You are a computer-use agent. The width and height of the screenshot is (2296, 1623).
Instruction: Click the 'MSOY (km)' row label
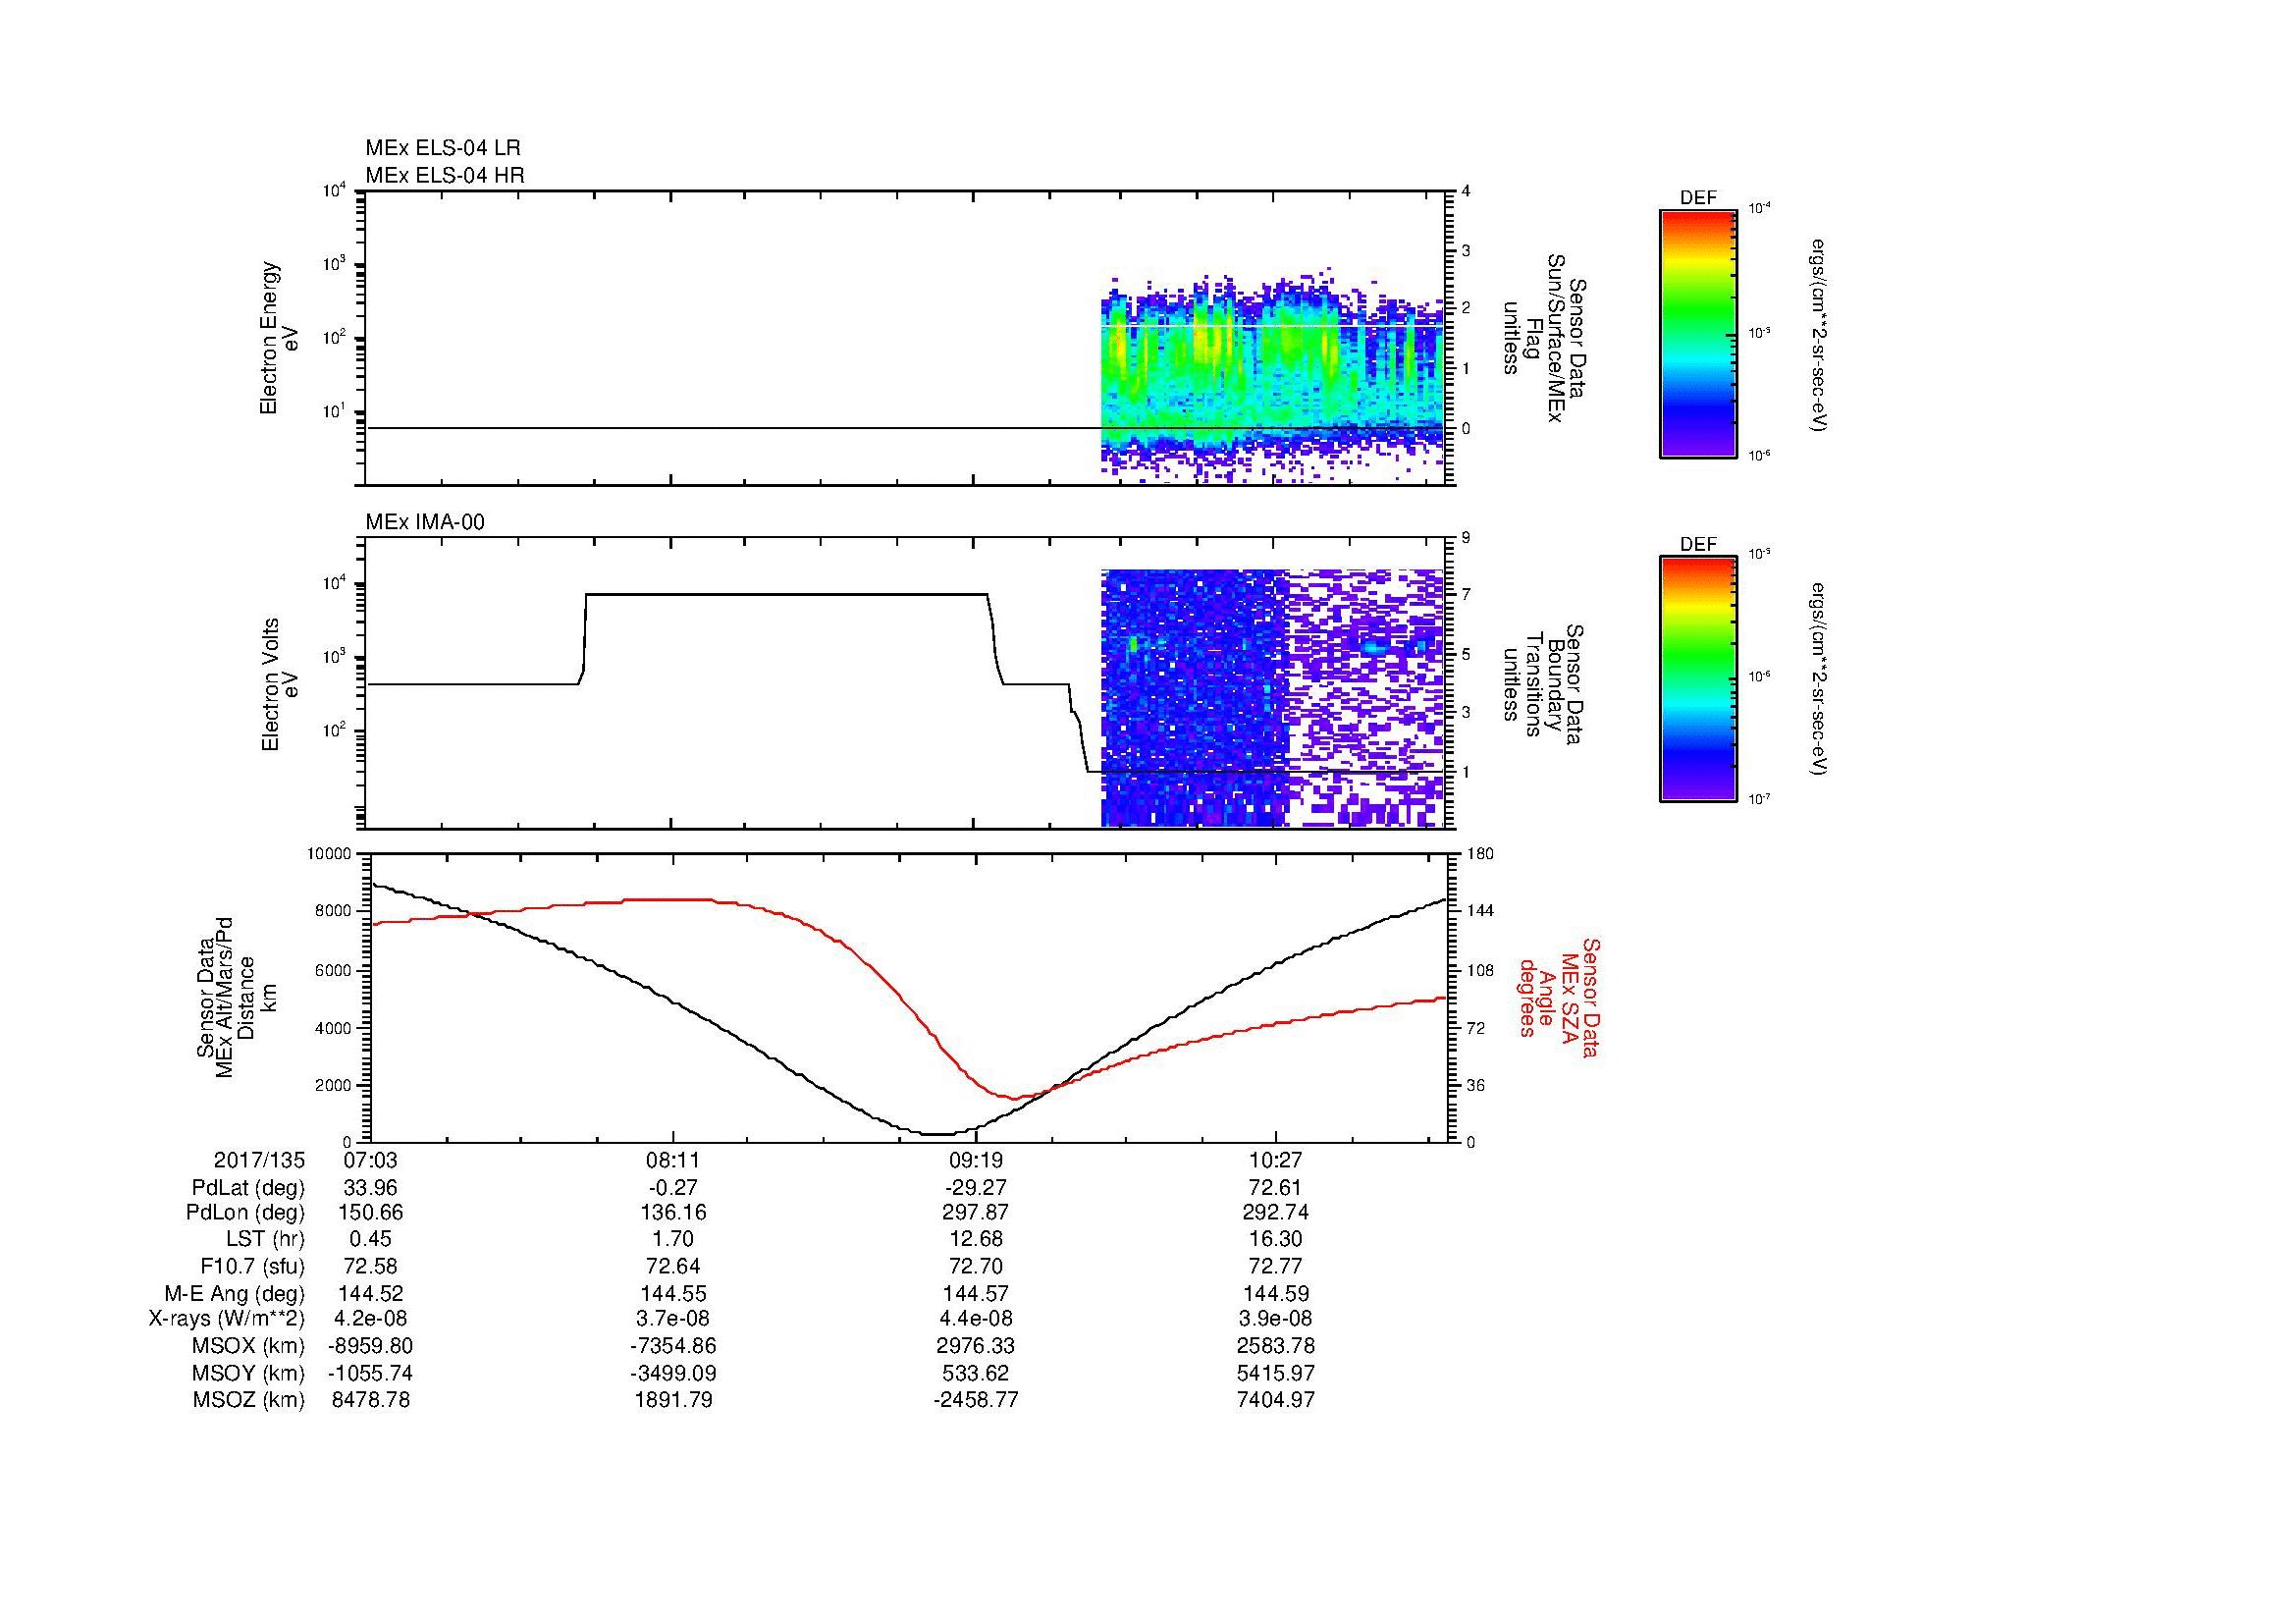[249, 1374]
